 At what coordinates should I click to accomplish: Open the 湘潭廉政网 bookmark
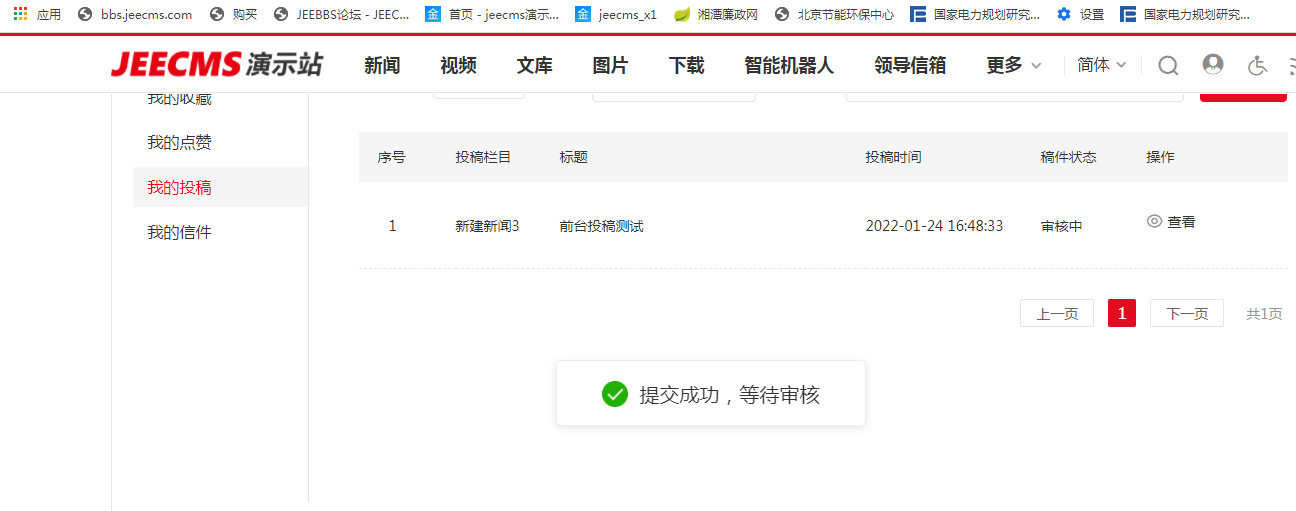click(x=716, y=14)
